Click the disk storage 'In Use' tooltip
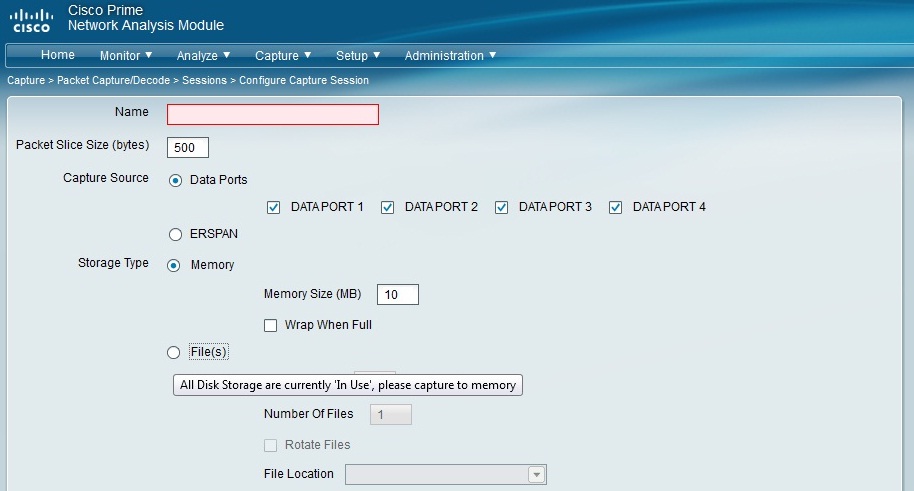This screenshot has width=914, height=491. (x=348, y=385)
